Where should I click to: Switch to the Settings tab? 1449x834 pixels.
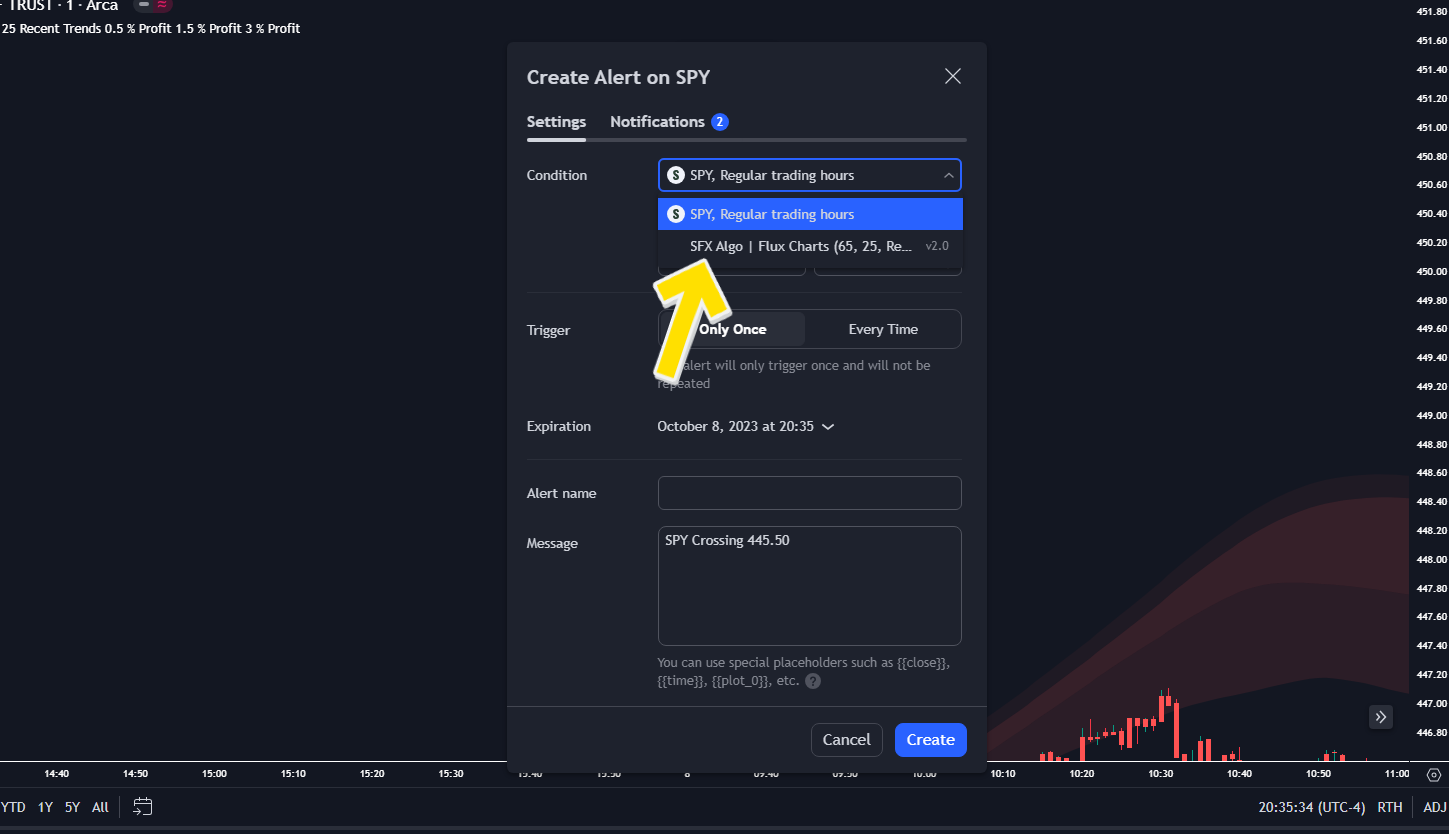(x=556, y=122)
